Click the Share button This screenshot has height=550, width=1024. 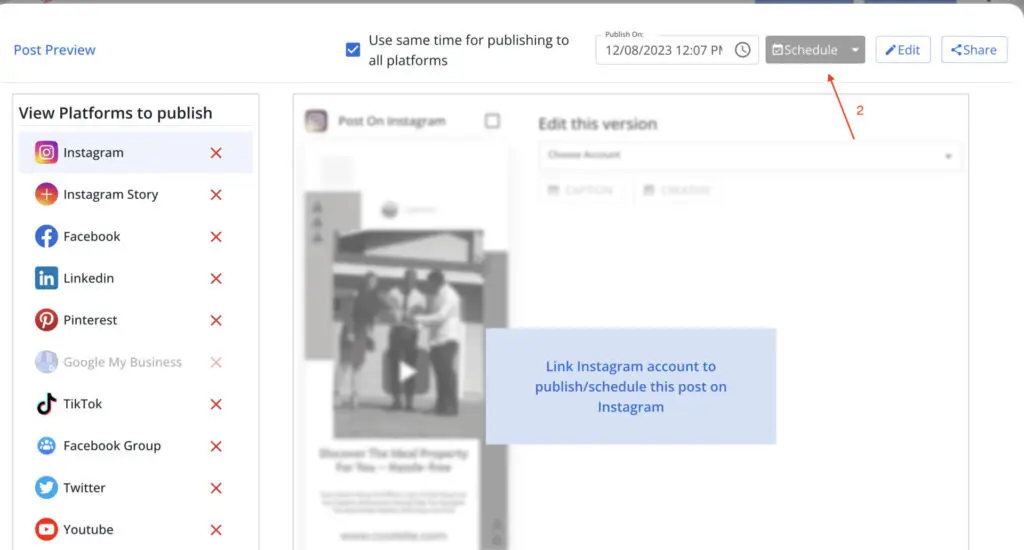(x=973, y=50)
